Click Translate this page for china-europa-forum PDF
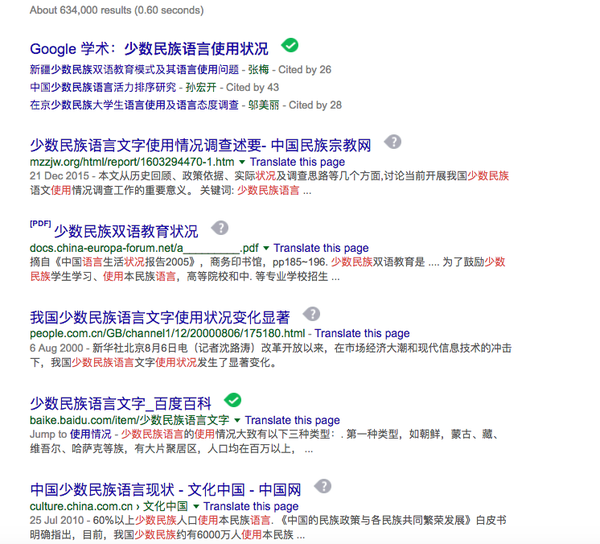The image size is (600, 544). point(321,248)
